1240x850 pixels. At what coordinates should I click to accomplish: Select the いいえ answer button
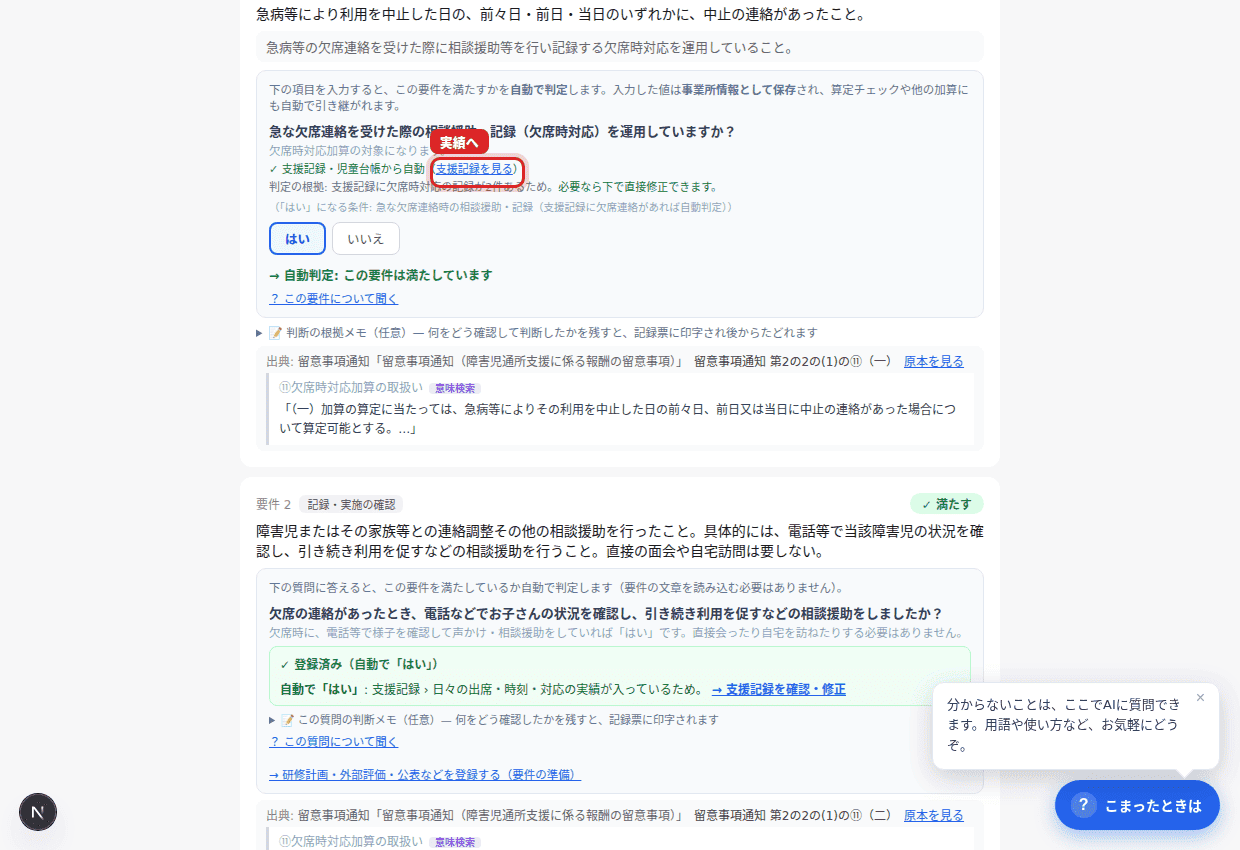pyautogui.click(x=366, y=239)
